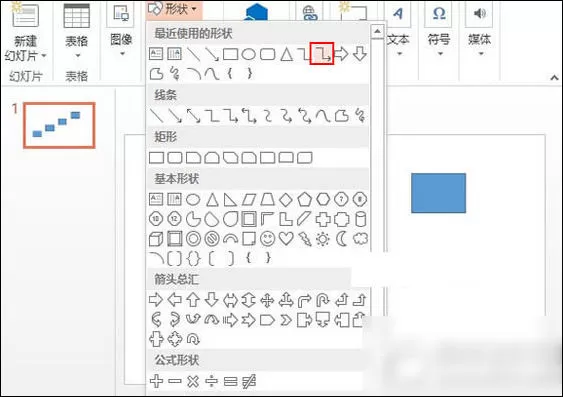Pick the text box in recently used shapes

click(156, 54)
